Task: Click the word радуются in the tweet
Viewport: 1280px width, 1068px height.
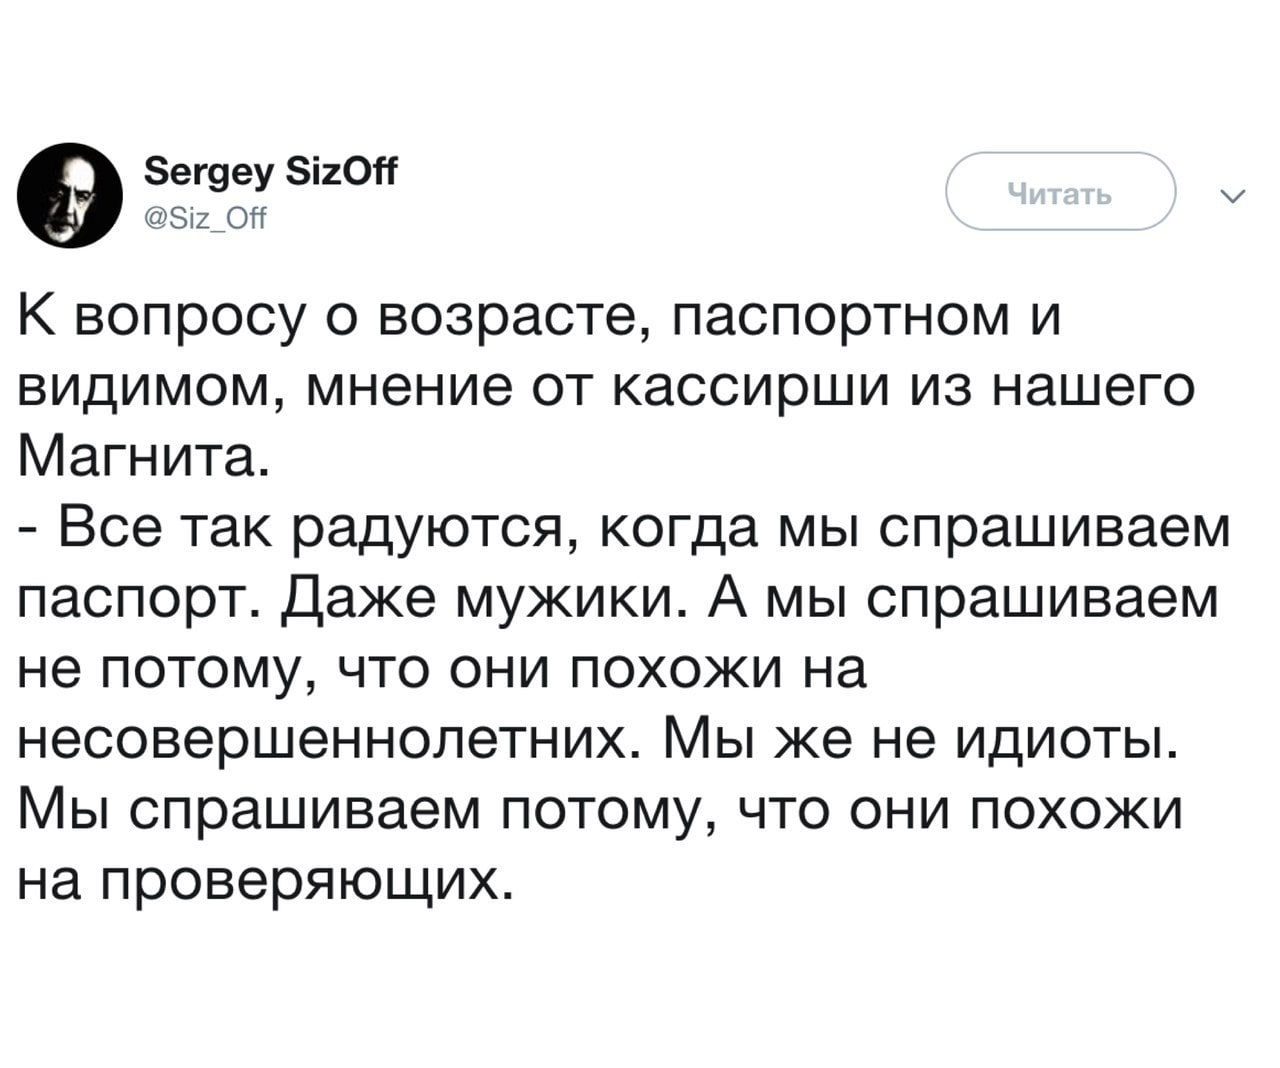Action: coord(428,529)
